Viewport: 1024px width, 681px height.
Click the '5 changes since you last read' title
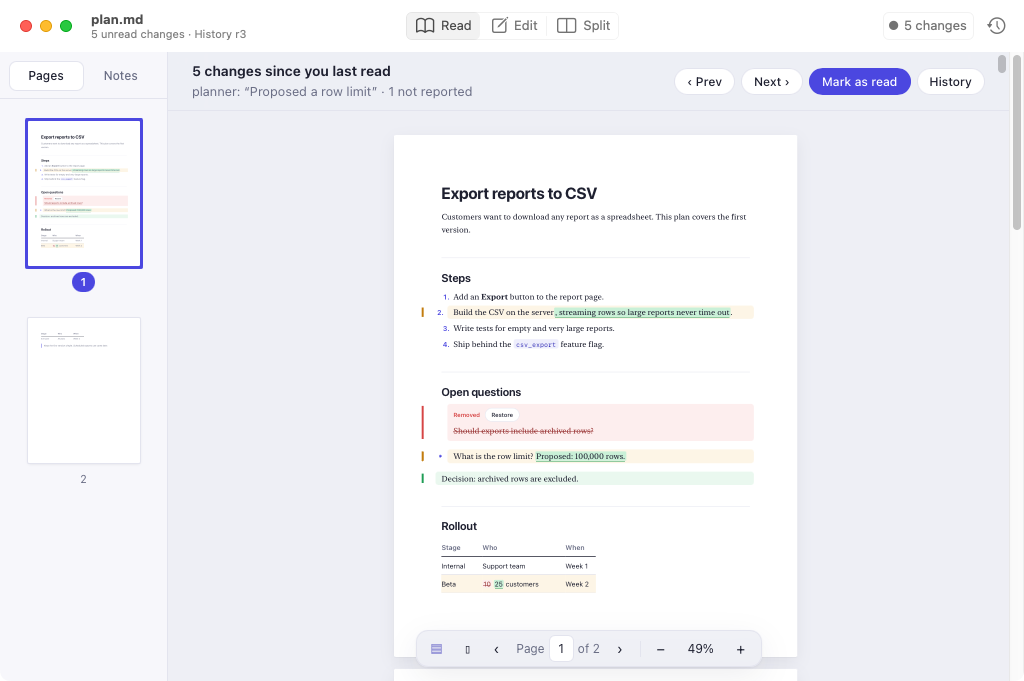pyautogui.click(x=291, y=71)
